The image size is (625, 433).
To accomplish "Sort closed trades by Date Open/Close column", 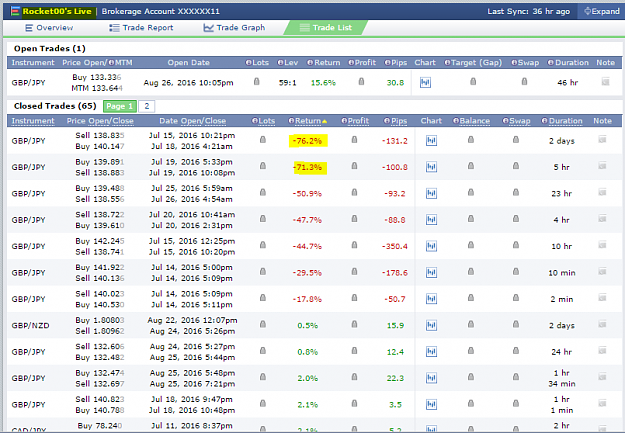I will 193,121.
